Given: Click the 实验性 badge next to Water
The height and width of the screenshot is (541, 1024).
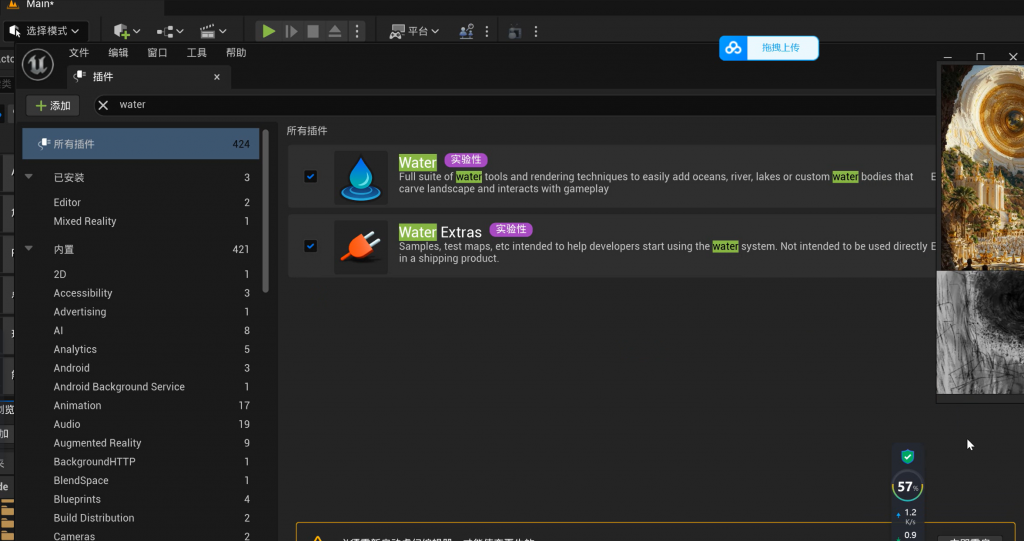Looking at the screenshot, I should (466, 159).
